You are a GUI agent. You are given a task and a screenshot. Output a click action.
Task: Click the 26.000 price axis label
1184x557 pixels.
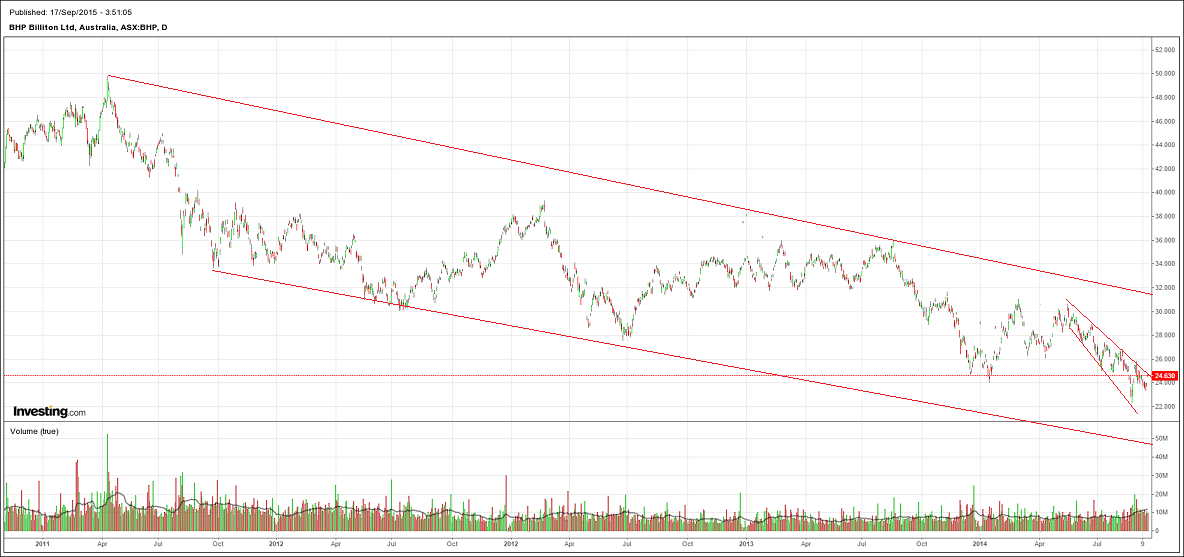[1165, 359]
